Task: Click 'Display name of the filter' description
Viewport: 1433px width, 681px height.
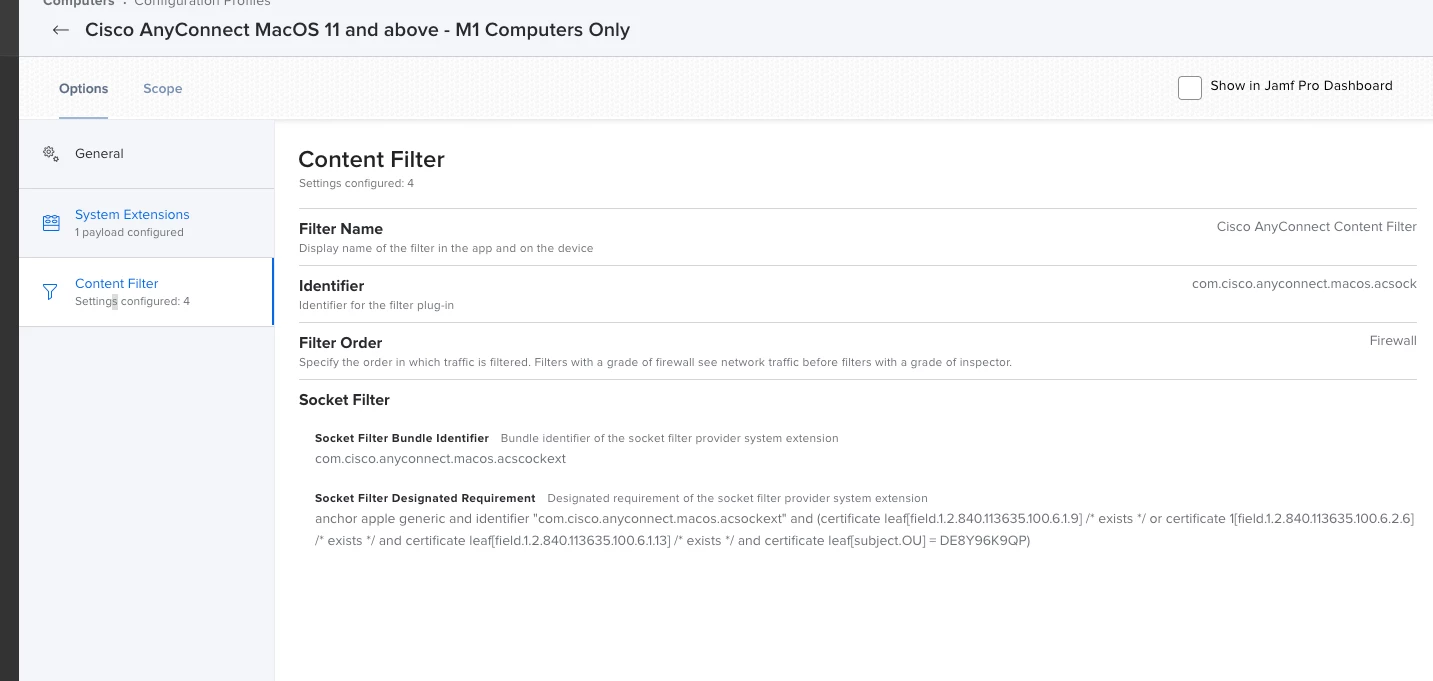Action: pos(446,248)
